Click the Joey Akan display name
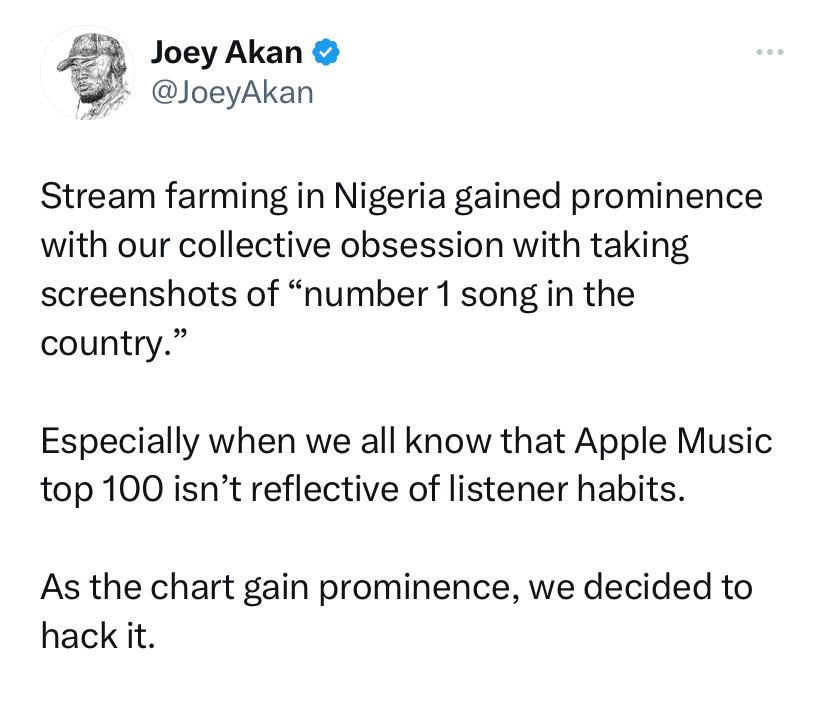Viewport: 828px width, 709px height. [227, 52]
